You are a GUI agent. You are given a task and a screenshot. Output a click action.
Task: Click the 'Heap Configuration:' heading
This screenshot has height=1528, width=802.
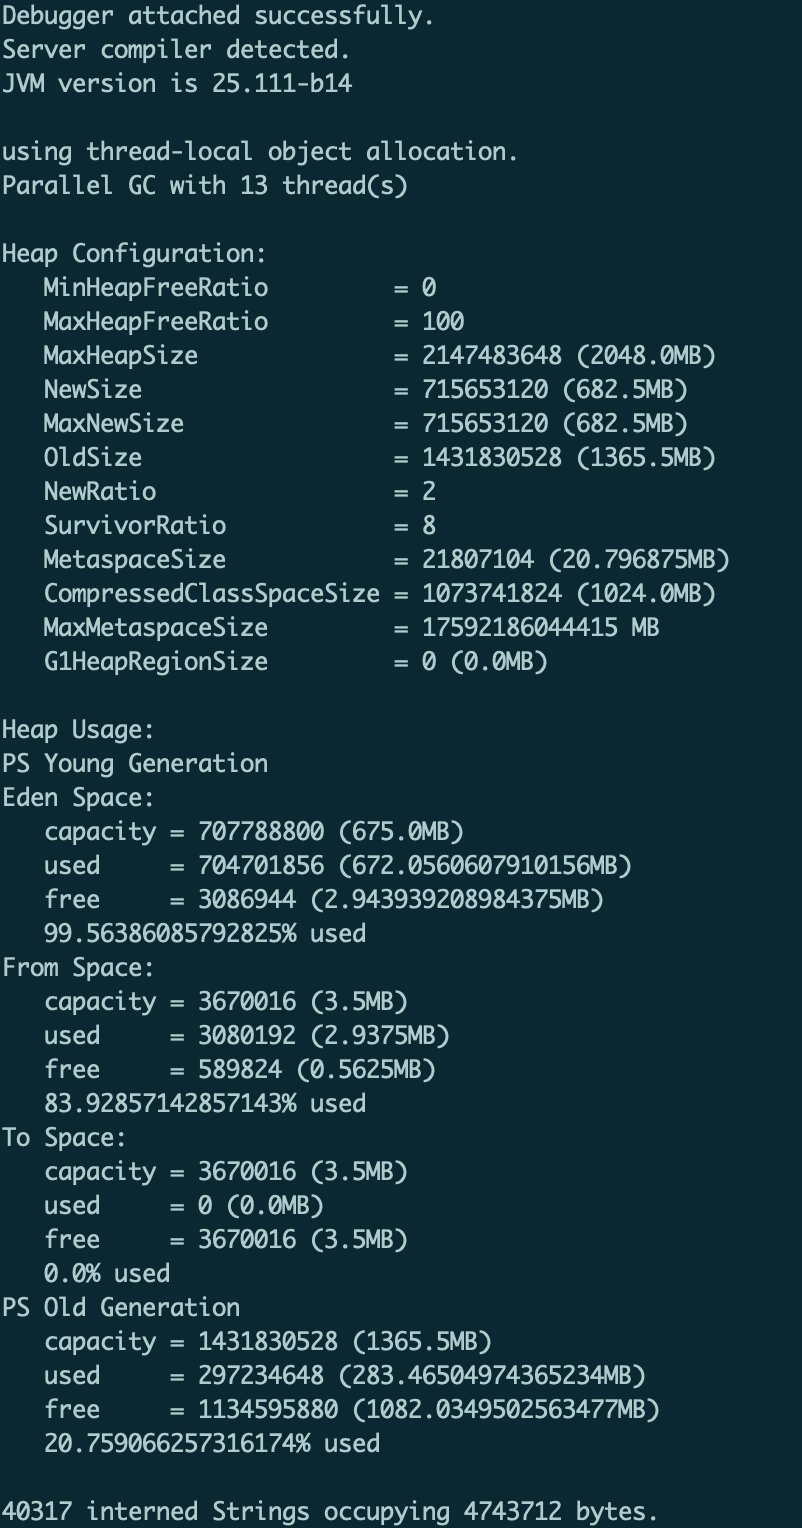pyautogui.click(x=134, y=254)
